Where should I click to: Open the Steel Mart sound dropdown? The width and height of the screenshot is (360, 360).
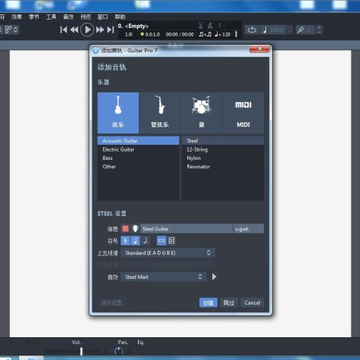coord(164,277)
